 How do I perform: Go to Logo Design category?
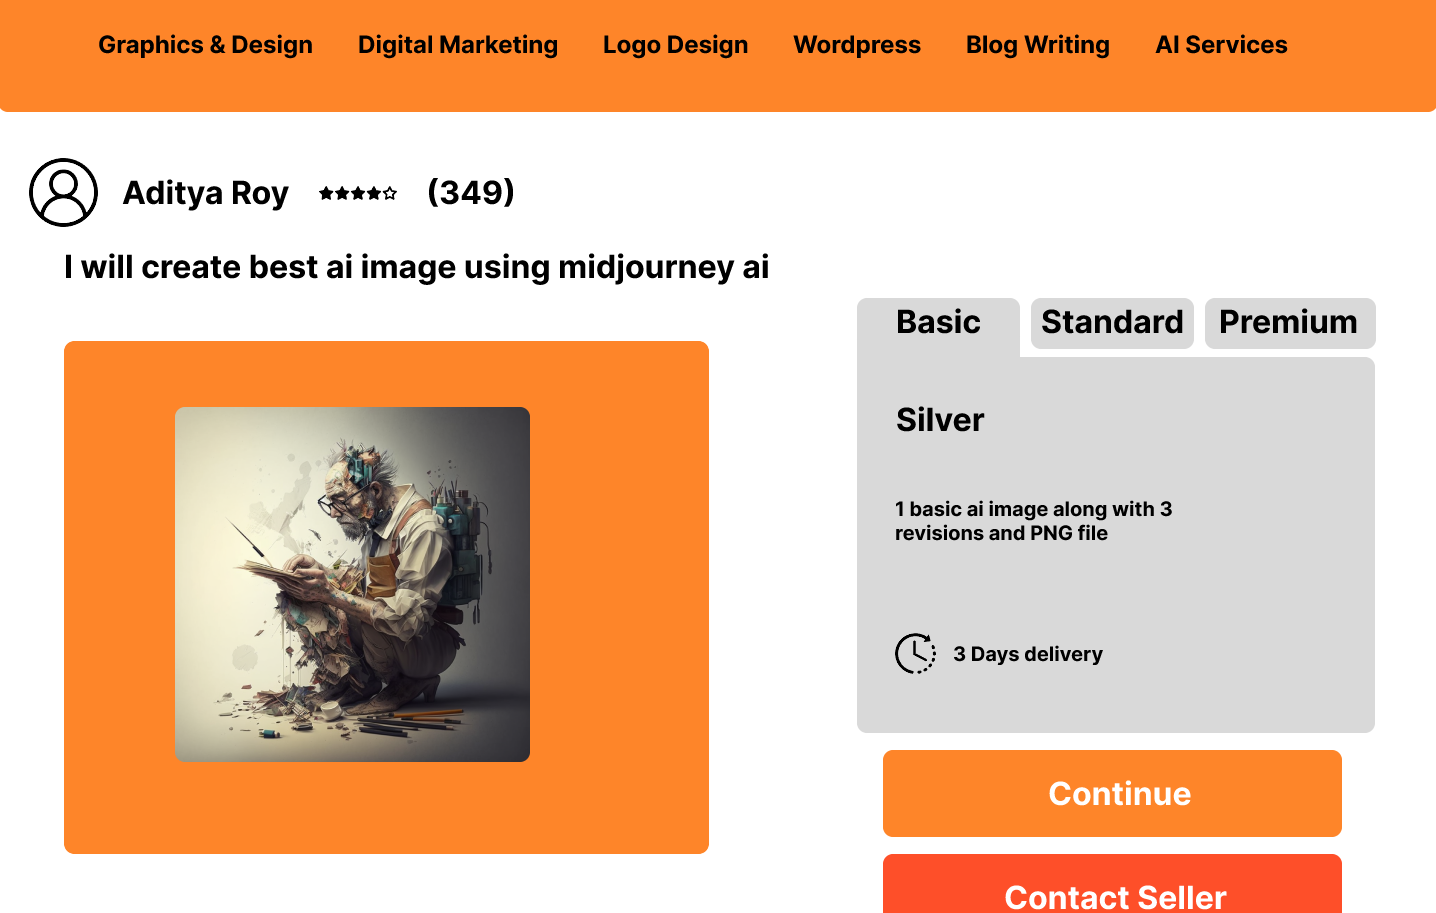[x=675, y=45]
